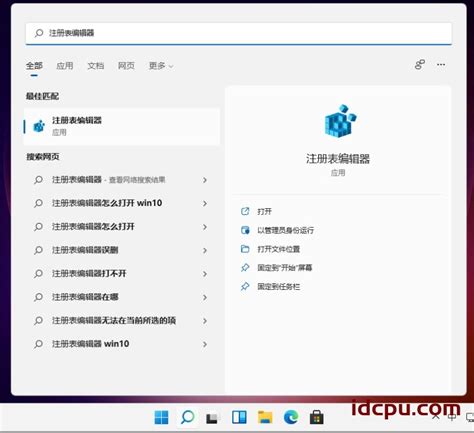
Task: Open File Explorer from the taskbar
Action: (265, 417)
